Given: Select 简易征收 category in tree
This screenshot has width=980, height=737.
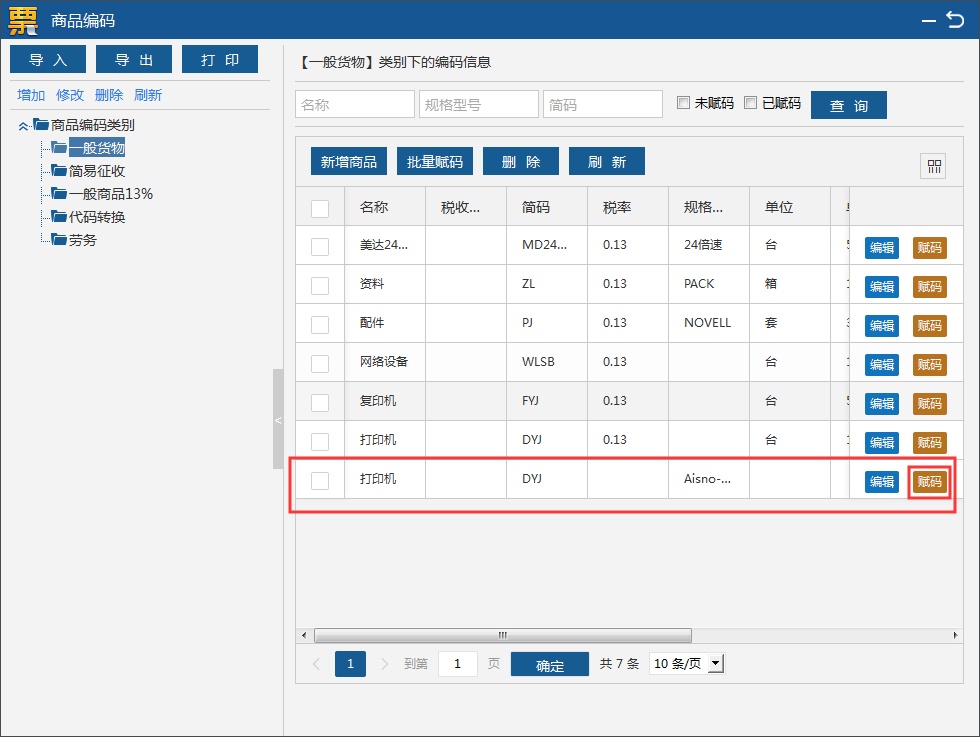Looking at the screenshot, I should pos(96,171).
